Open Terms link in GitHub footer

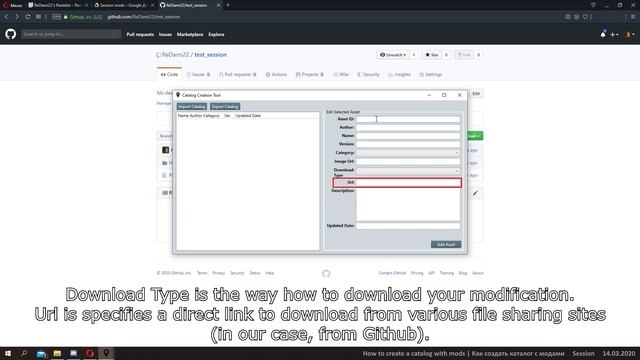[202, 273]
